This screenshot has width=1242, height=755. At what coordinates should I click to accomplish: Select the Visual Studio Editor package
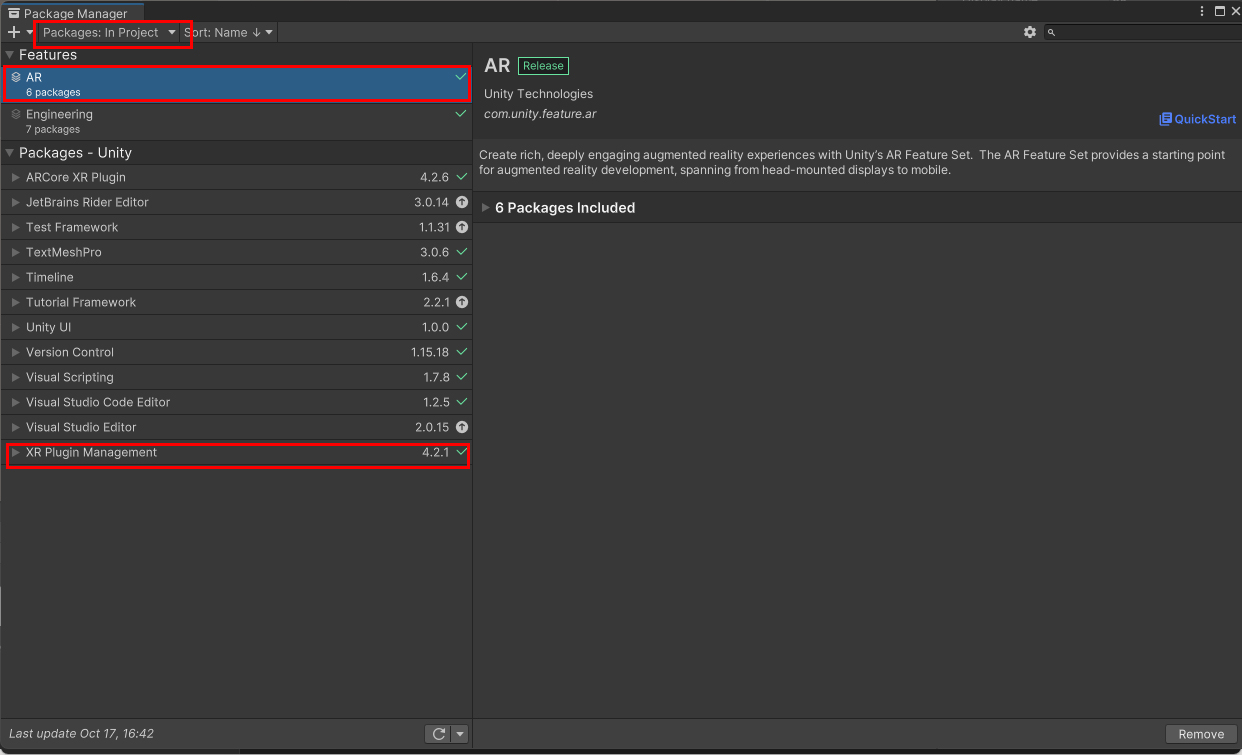tap(236, 427)
